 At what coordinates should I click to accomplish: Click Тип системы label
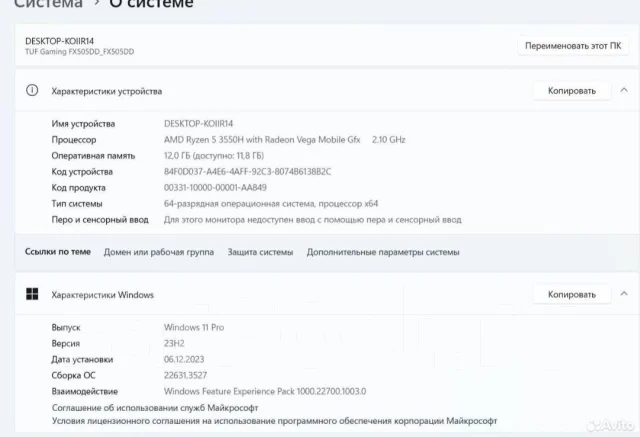77,204
